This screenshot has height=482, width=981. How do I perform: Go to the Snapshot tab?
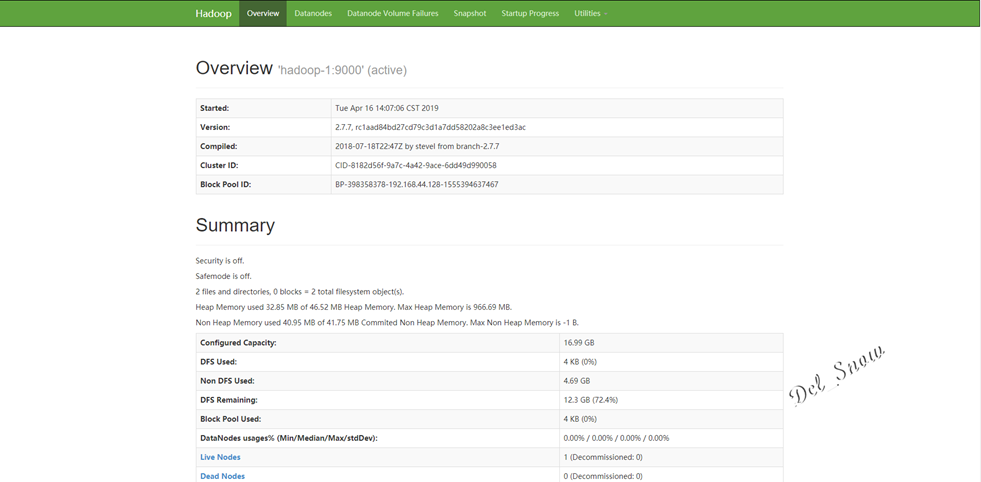click(x=470, y=13)
